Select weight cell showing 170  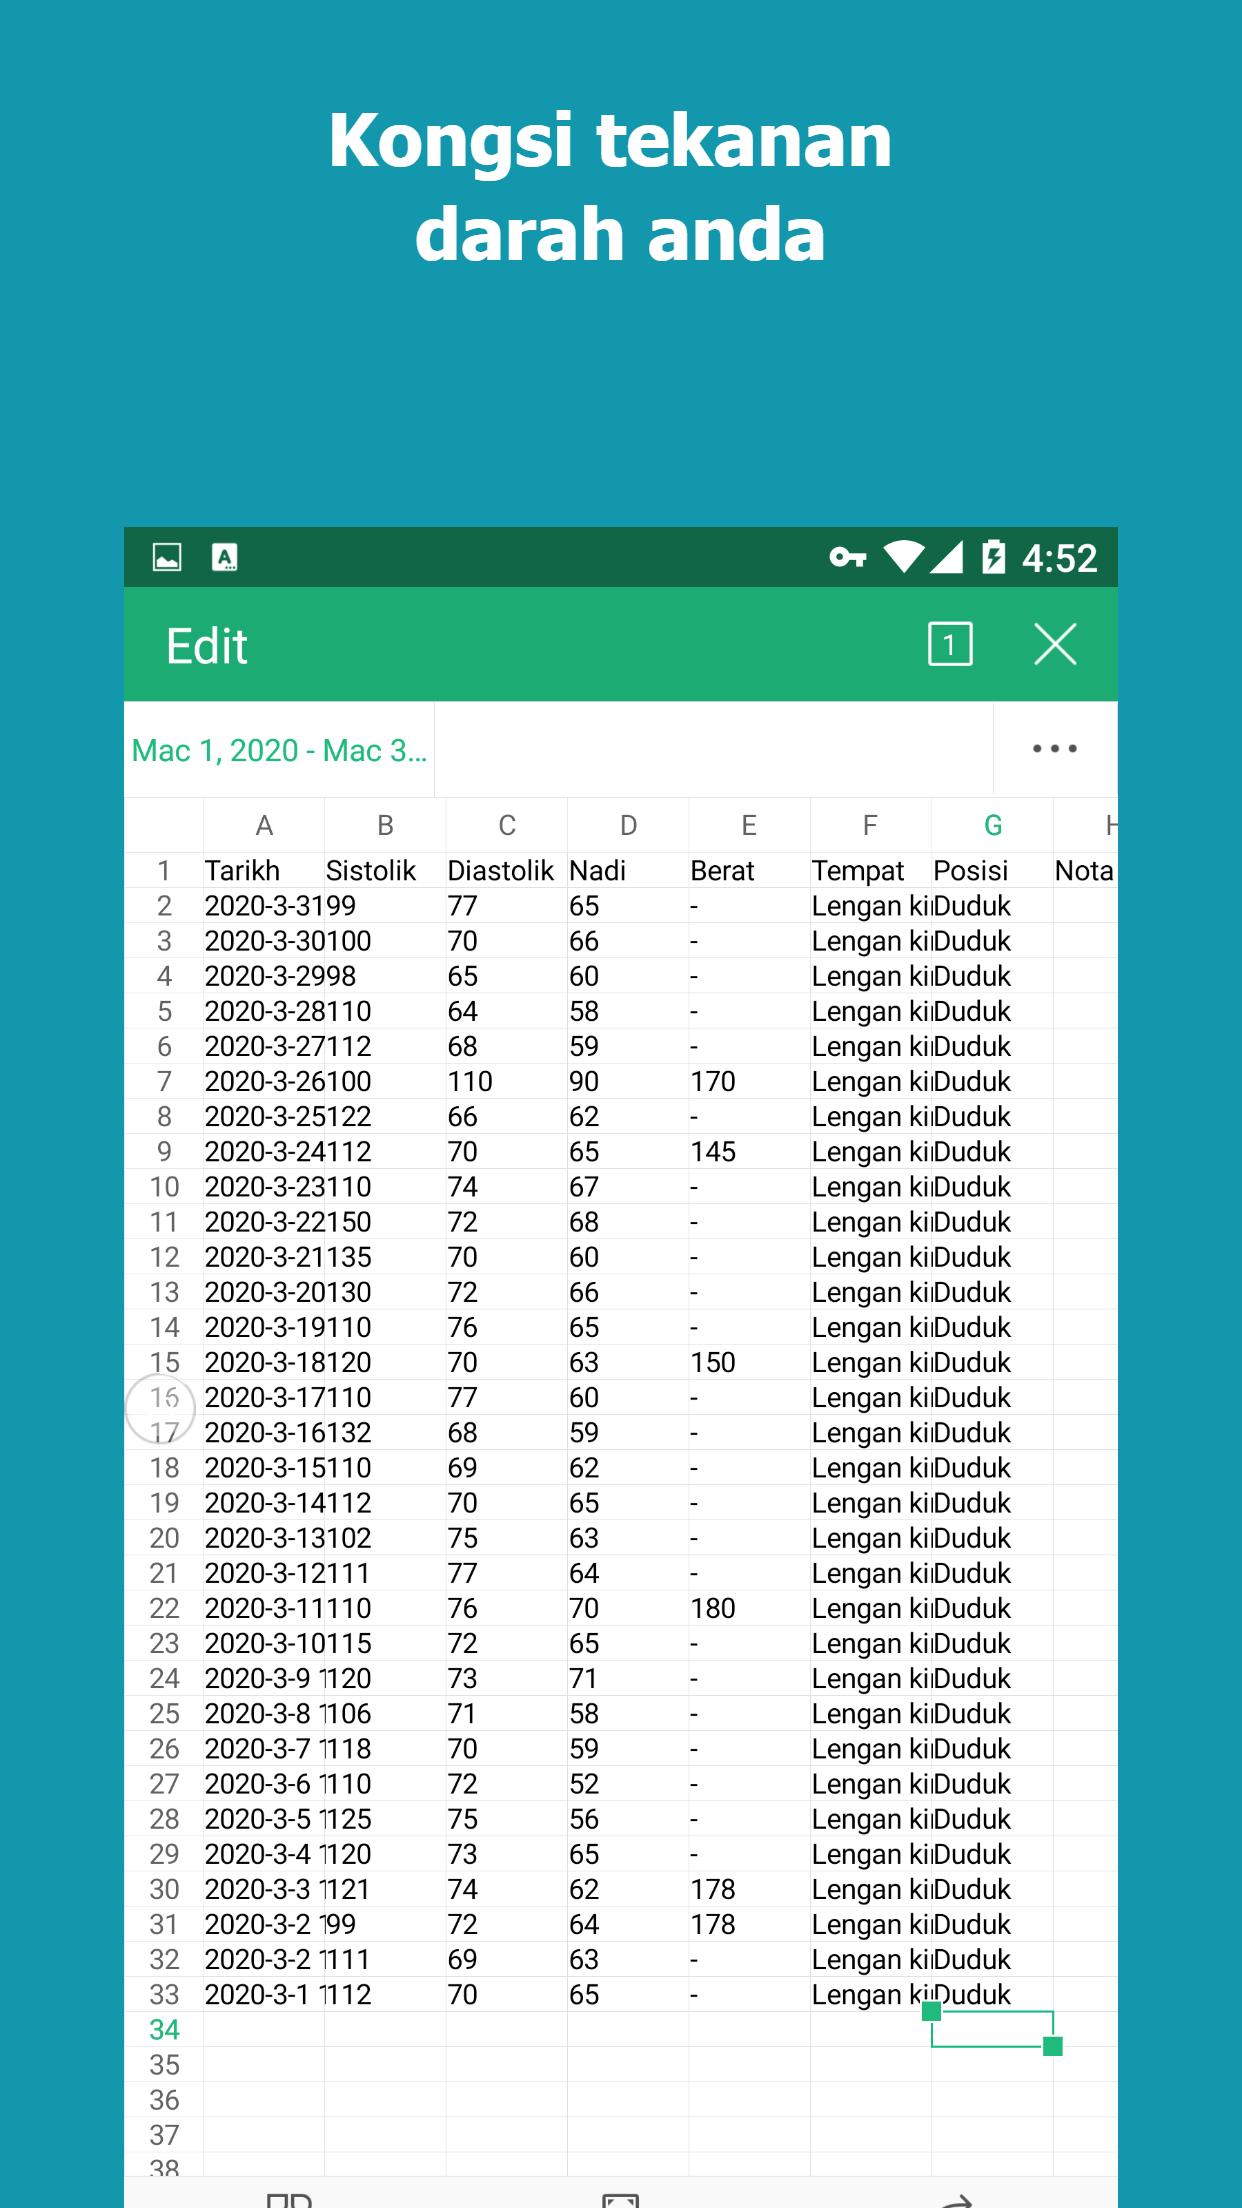pyautogui.click(x=749, y=1081)
